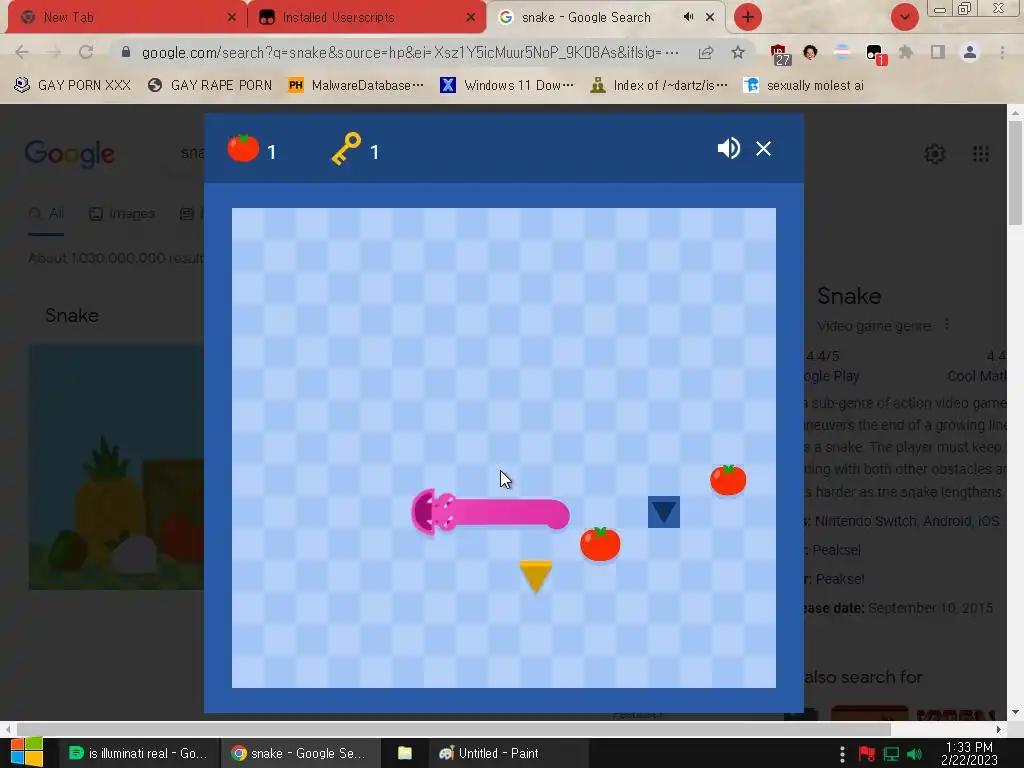Screen dimensions: 1024x768
Task: Open the striped flag extension
Action: click(x=842, y=52)
